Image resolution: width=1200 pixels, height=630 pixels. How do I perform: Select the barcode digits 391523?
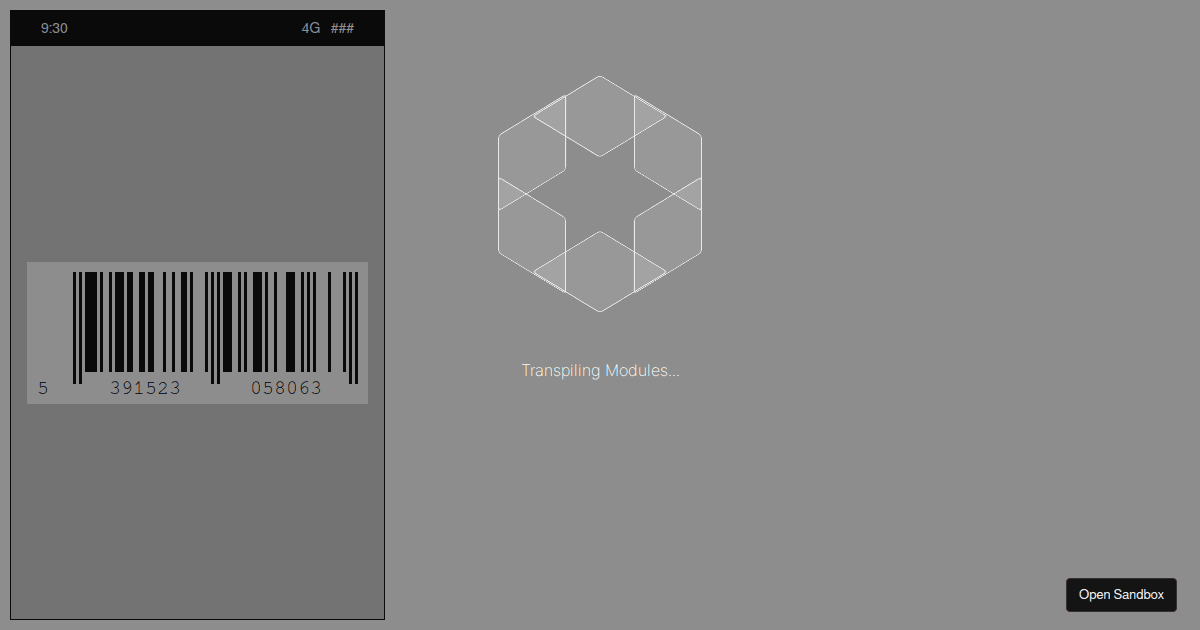click(x=147, y=388)
